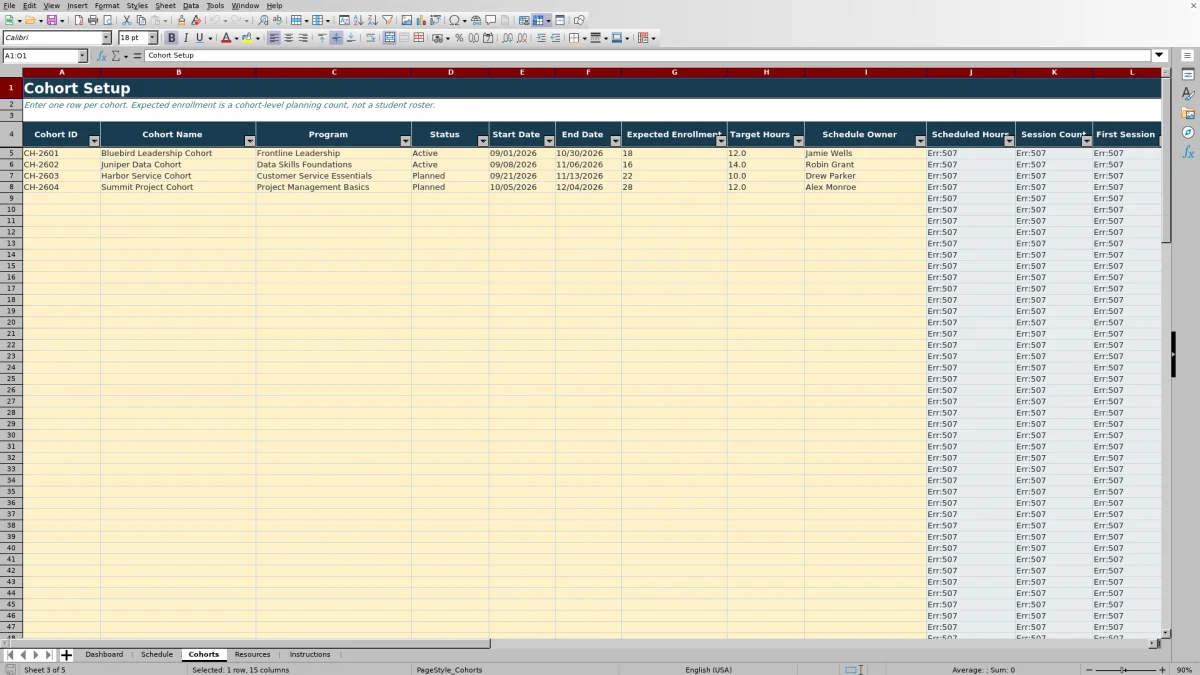Jump to last sheet navigation arrow

[49, 655]
